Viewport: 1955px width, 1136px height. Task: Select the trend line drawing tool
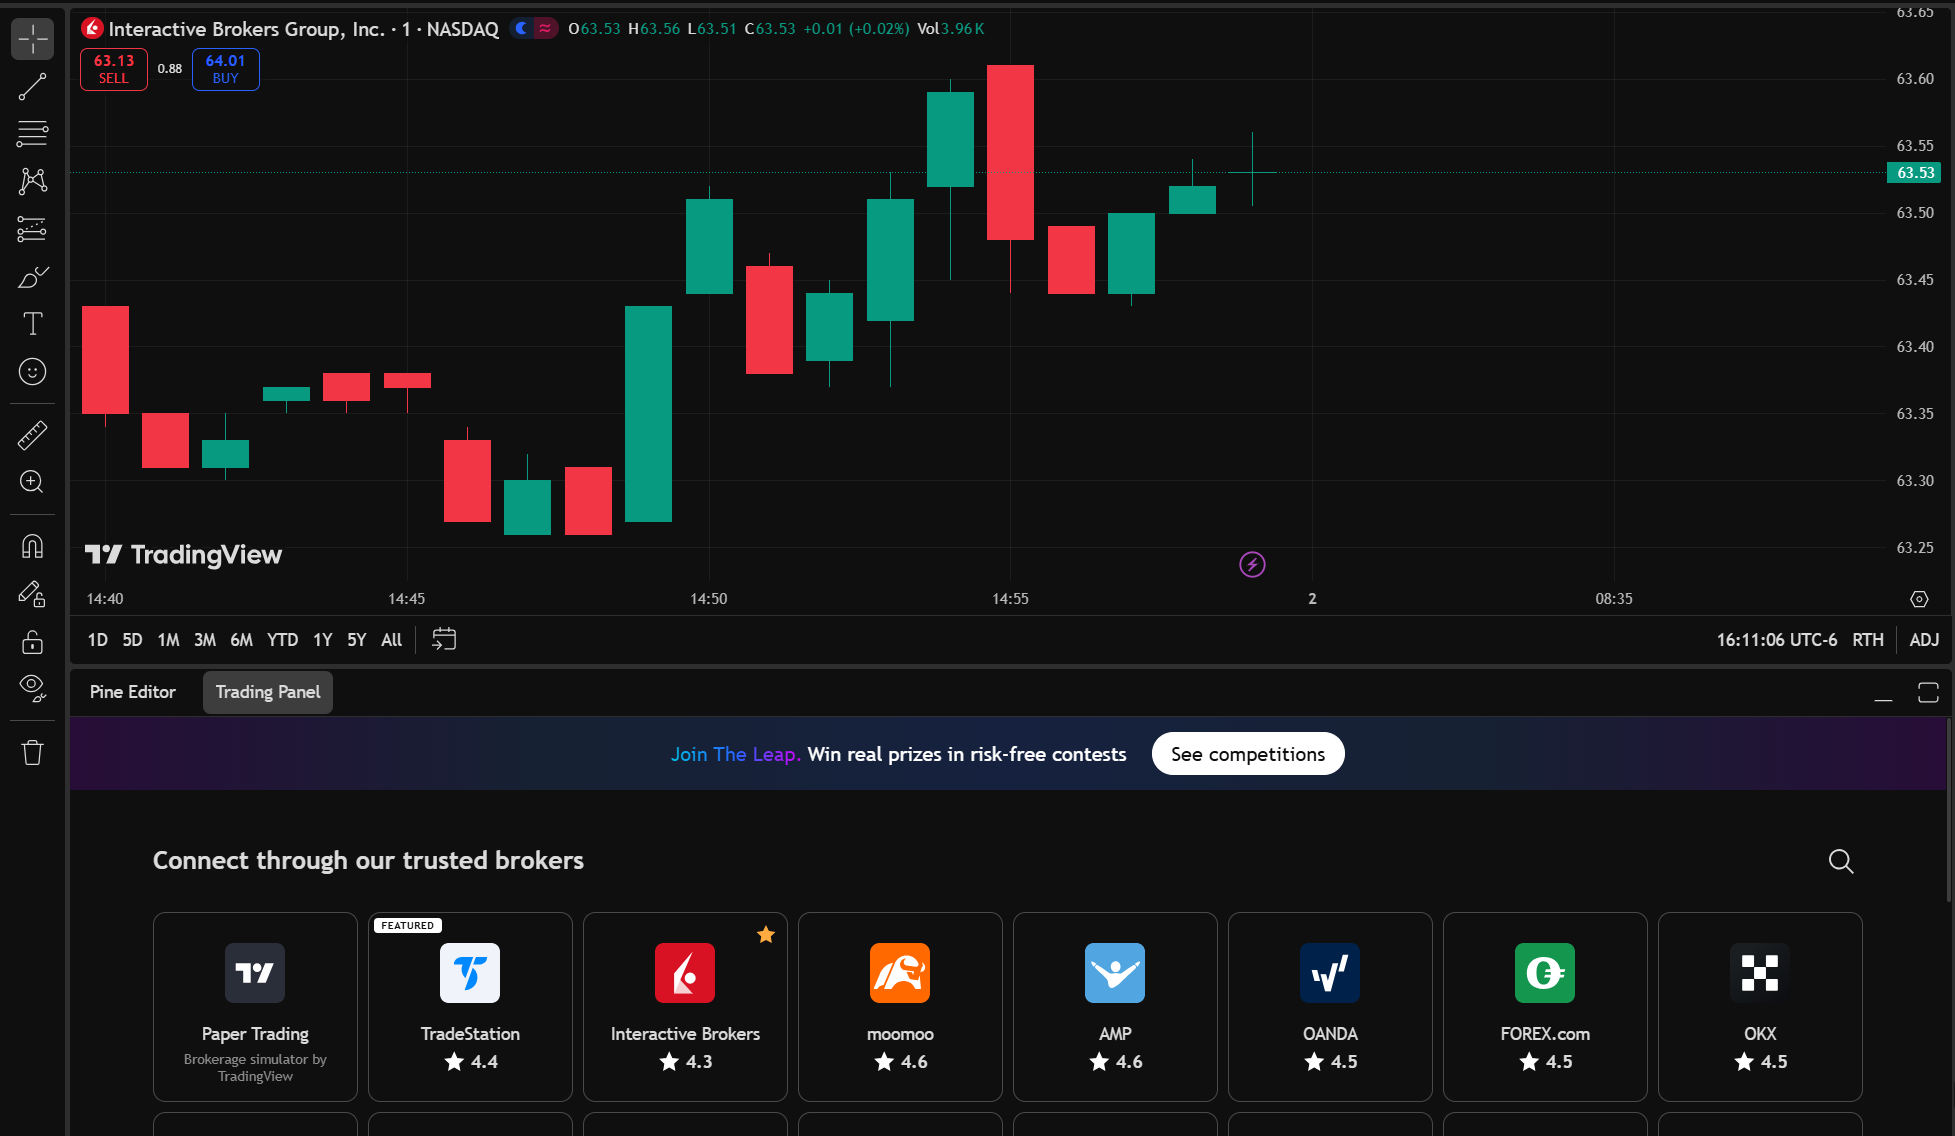(x=32, y=87)
